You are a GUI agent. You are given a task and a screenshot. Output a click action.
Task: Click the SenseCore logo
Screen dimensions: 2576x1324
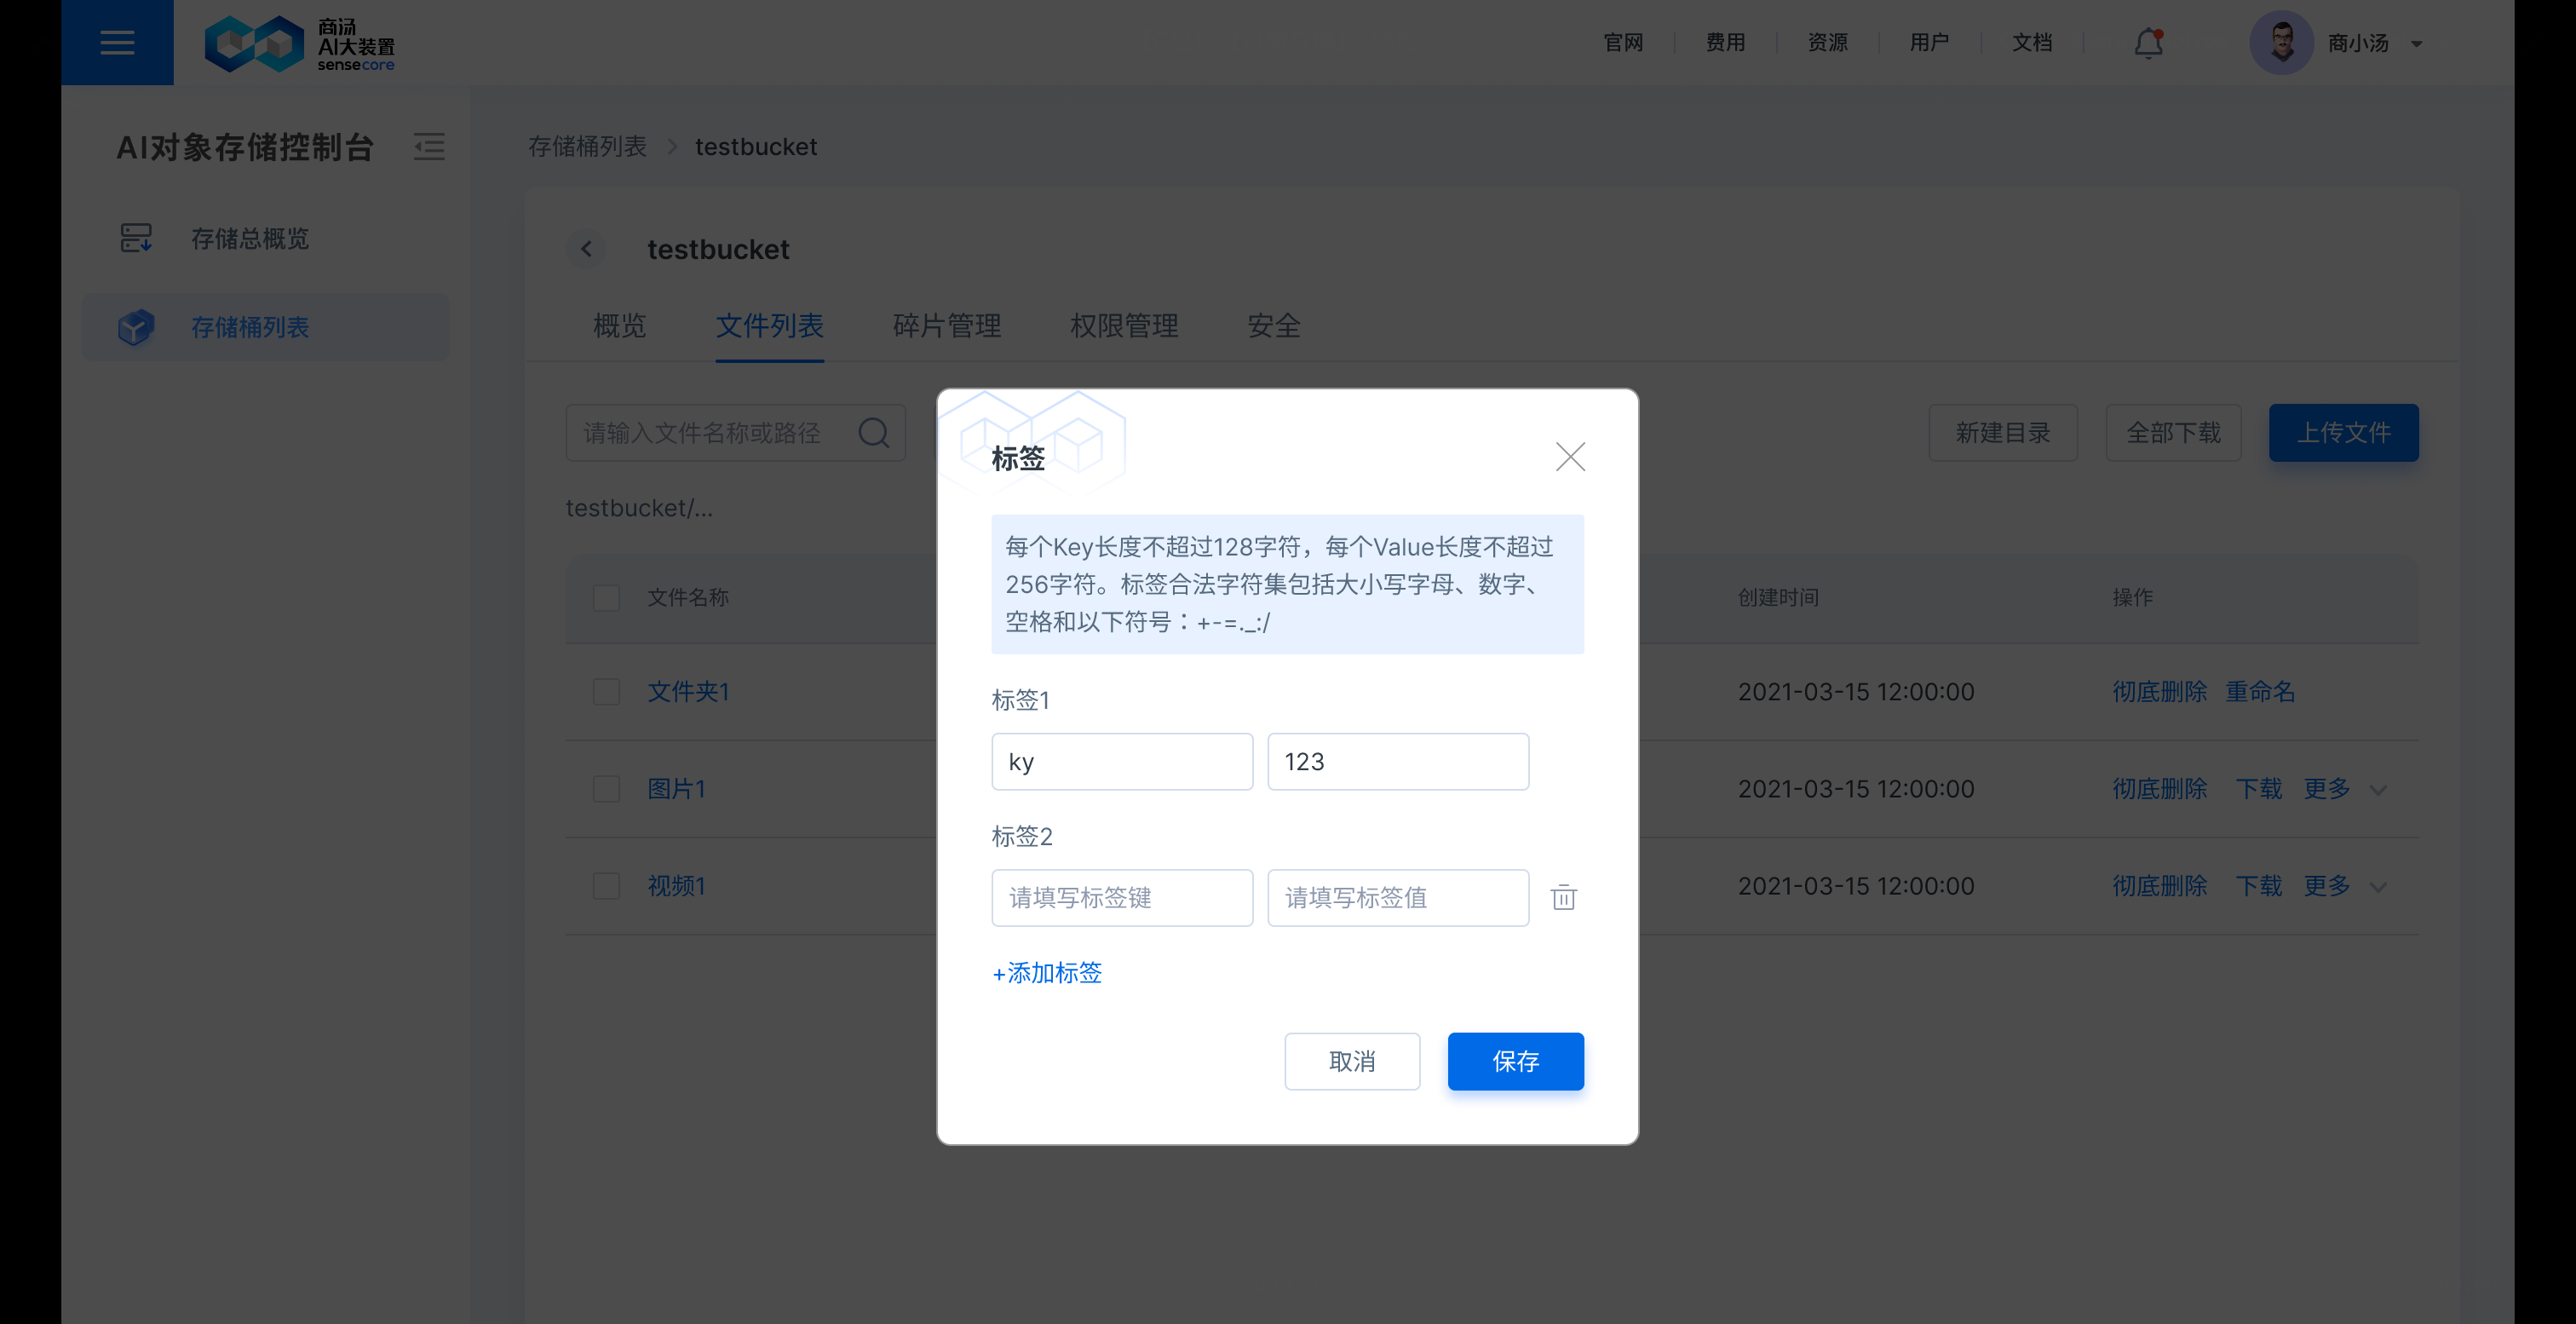pos(298,42)
